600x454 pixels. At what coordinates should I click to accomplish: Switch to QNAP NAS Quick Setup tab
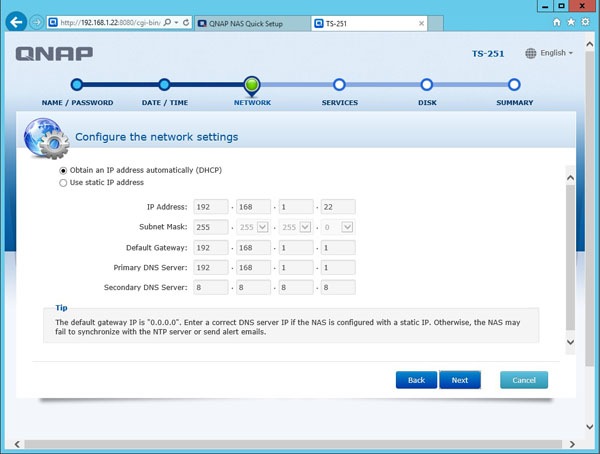[x=252, y=23]
